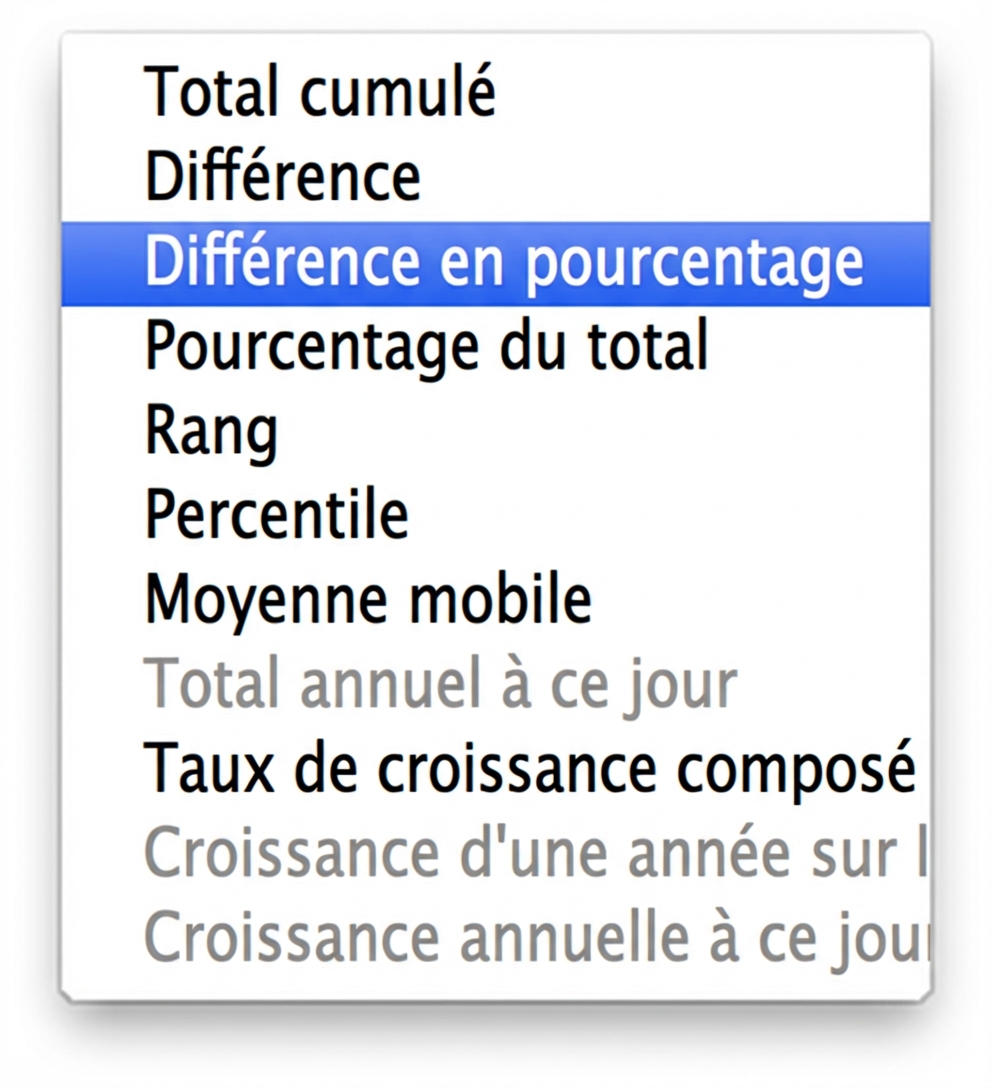Click the greyed Total annuel à ce jour item
Viewport: 992px width, 1088px height.
coord(495,686)
